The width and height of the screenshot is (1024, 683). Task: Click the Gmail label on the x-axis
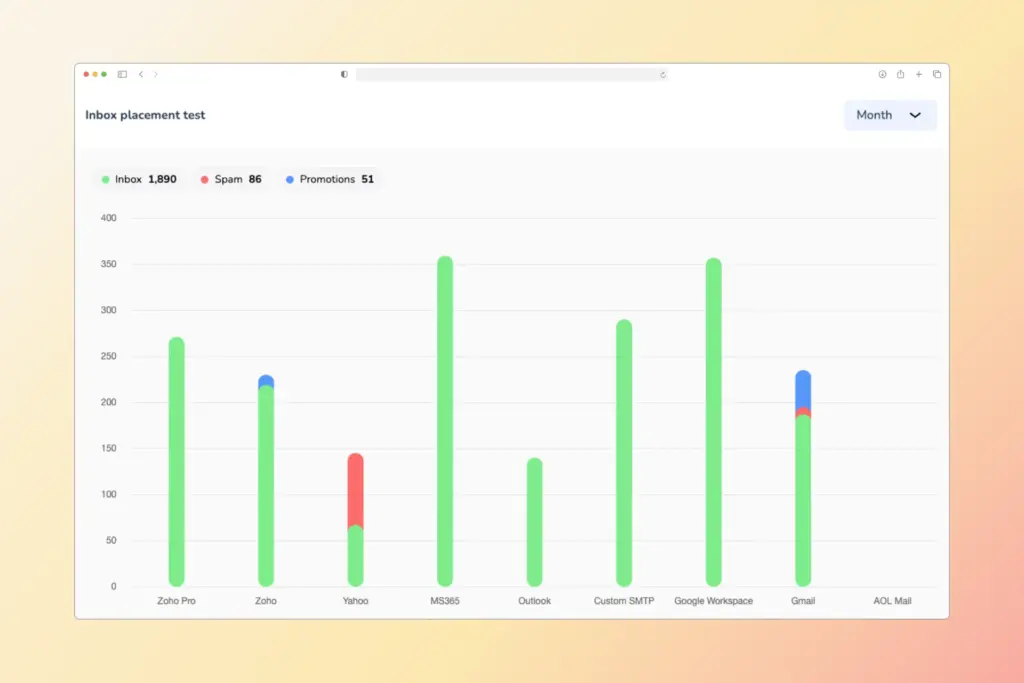(x=802, y=601)
